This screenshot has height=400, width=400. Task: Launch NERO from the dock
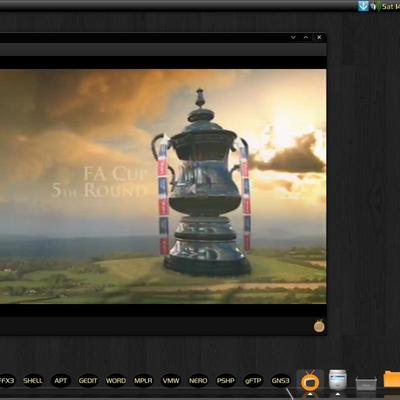(198, 380)
